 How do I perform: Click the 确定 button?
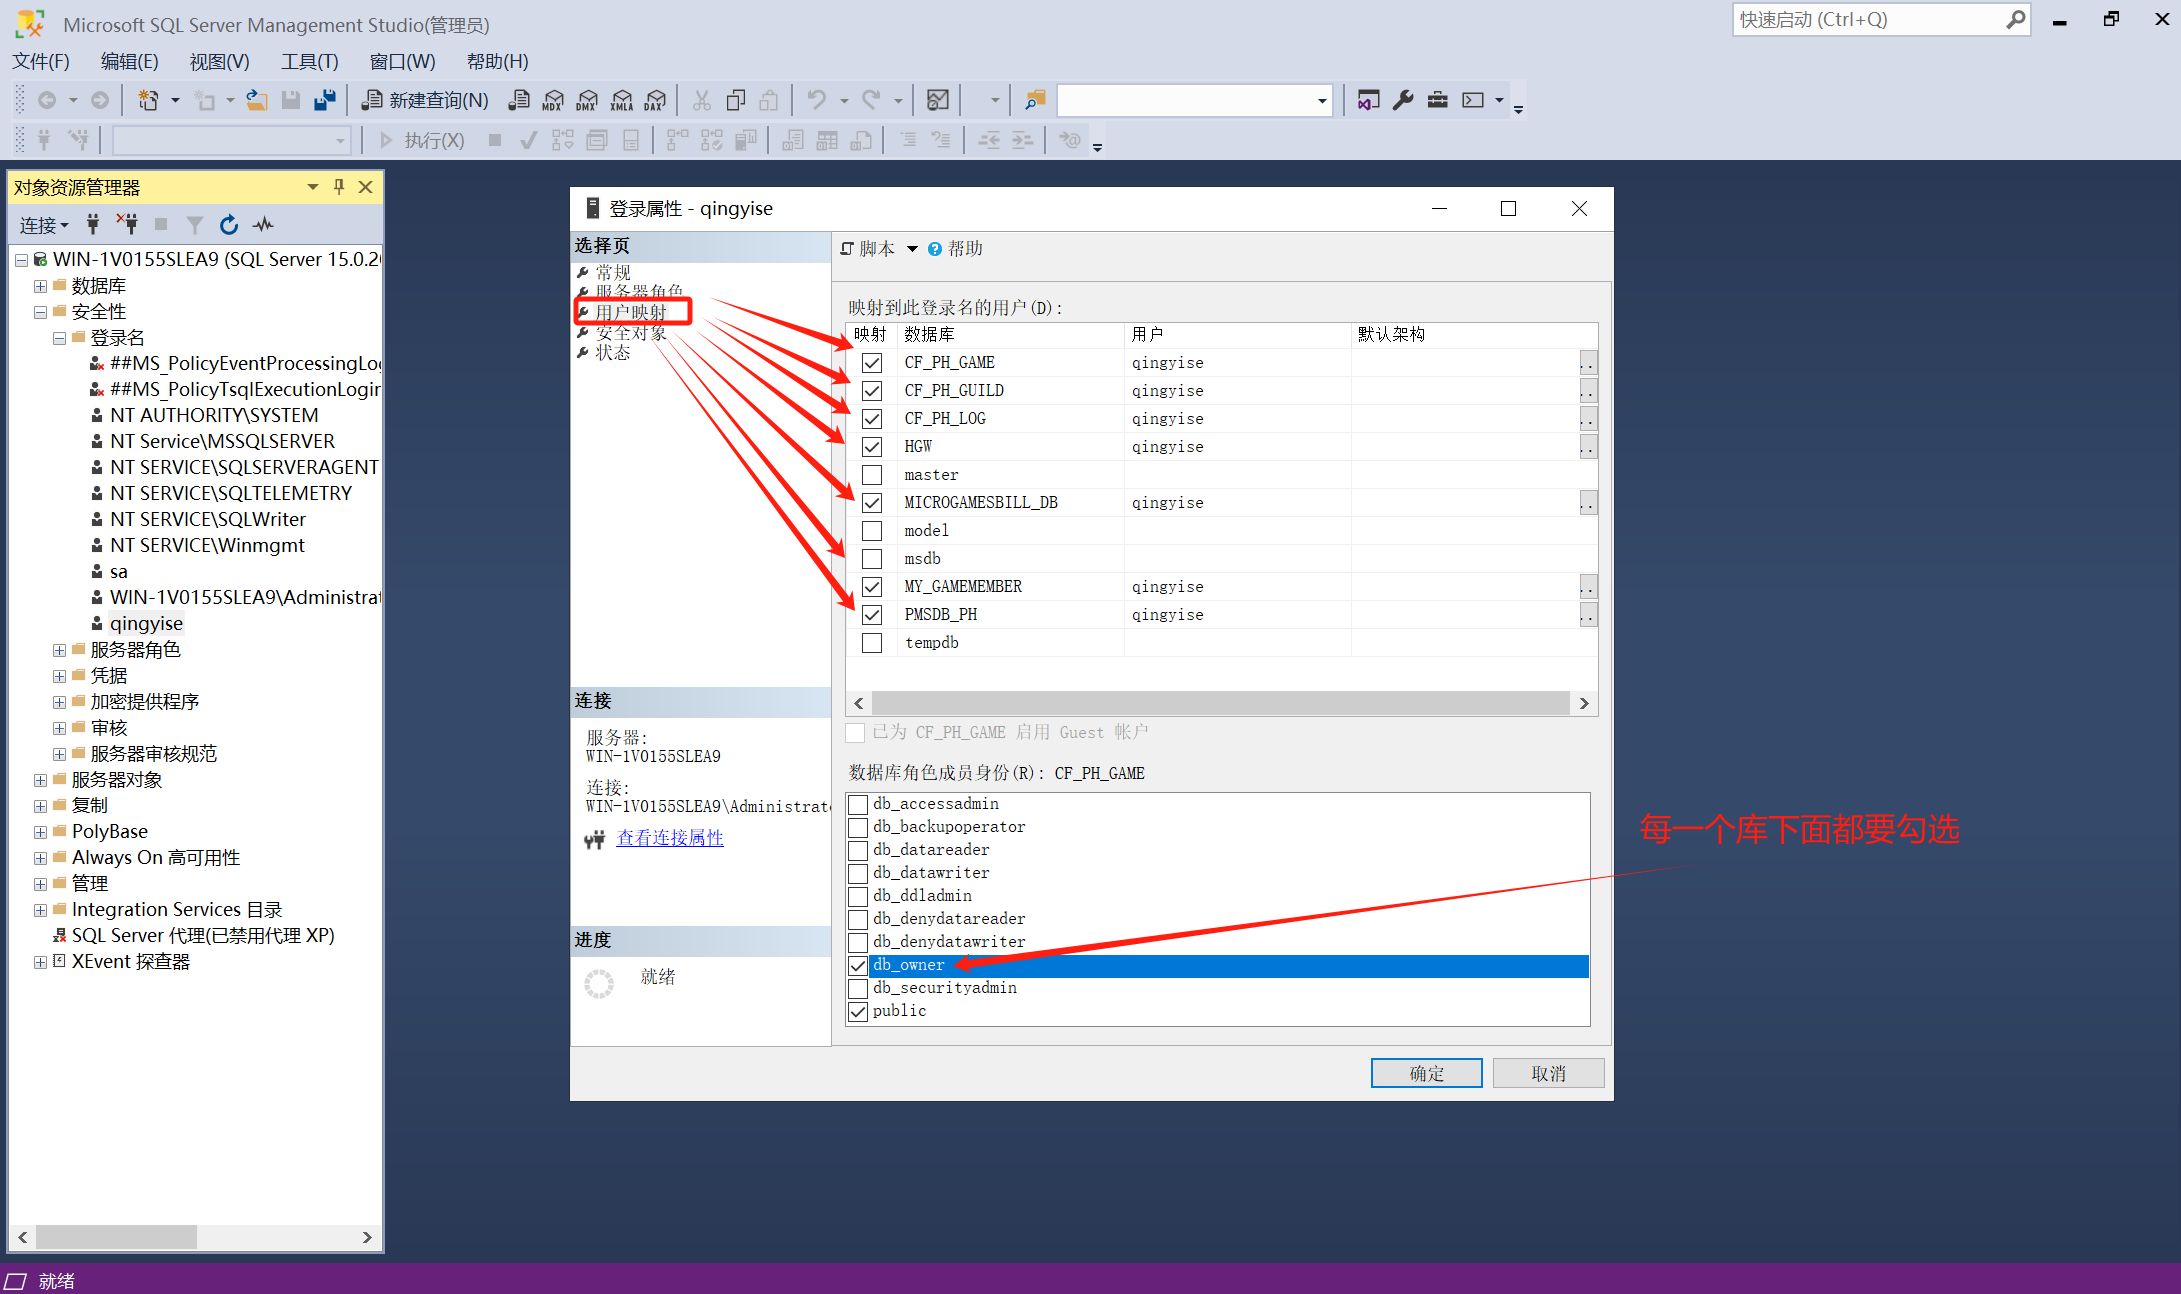pyautogui.click(x=1426, y=1073)
